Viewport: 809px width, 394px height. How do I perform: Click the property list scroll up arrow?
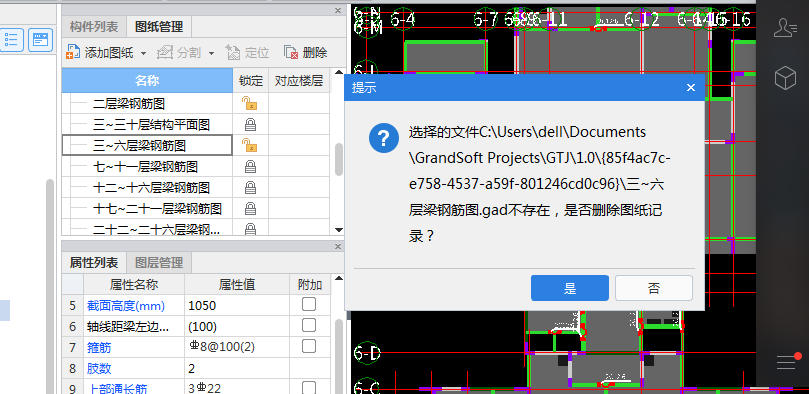pyautogui.click(x=338, y=279)
